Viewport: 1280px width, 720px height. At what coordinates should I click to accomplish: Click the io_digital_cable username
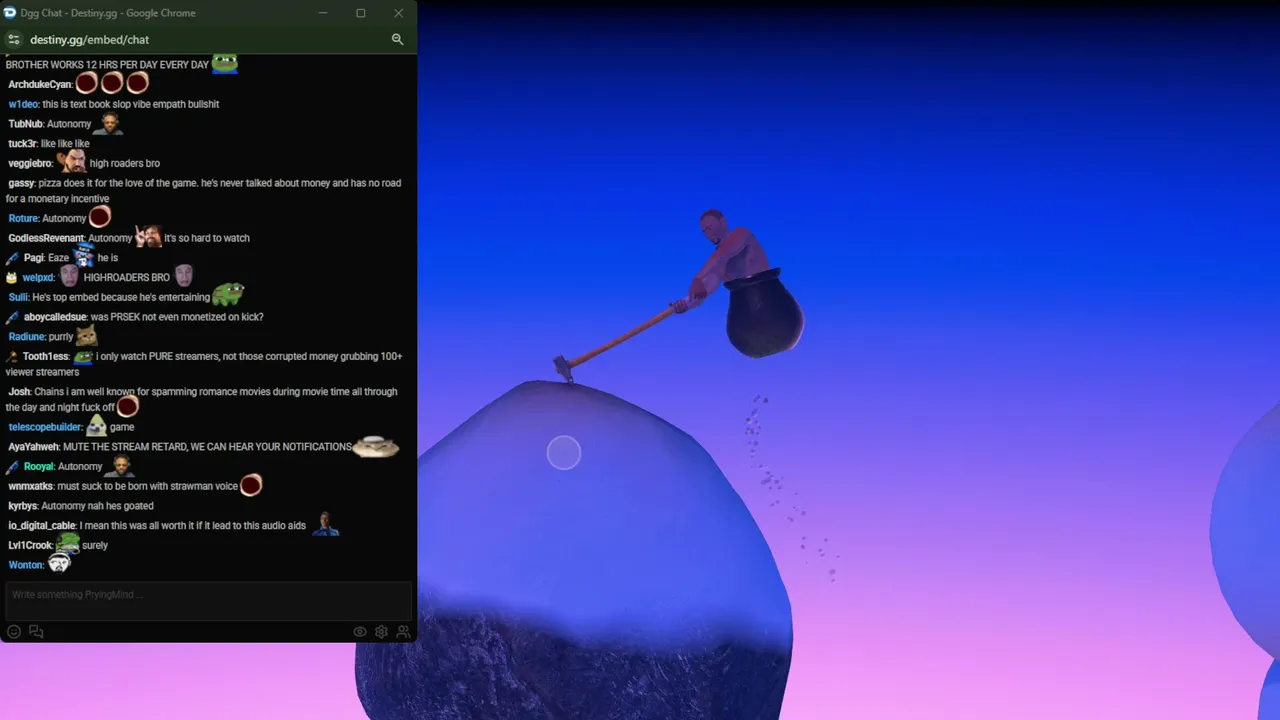tap(42, 526)
